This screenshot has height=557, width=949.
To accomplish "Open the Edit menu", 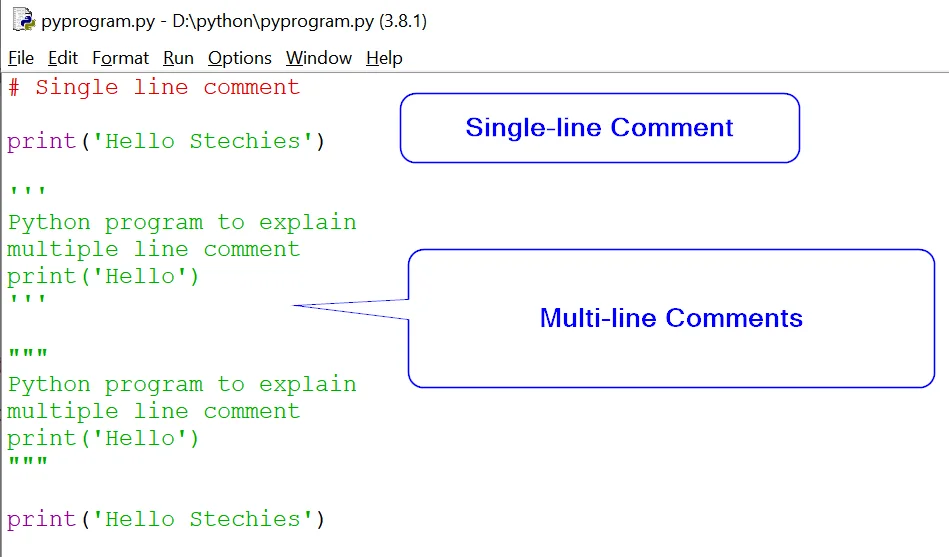I will 63,58.
